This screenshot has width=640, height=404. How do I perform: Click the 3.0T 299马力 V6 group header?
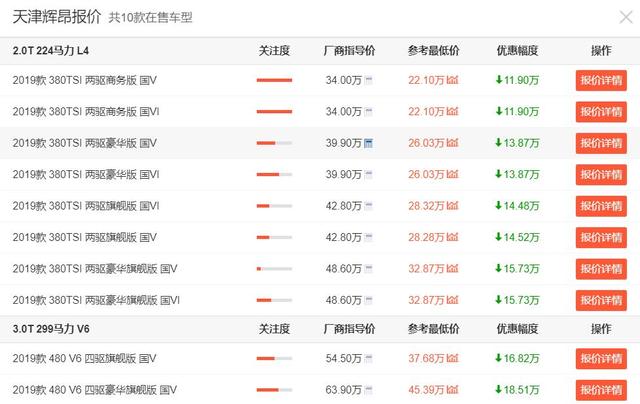coord(51,329)
